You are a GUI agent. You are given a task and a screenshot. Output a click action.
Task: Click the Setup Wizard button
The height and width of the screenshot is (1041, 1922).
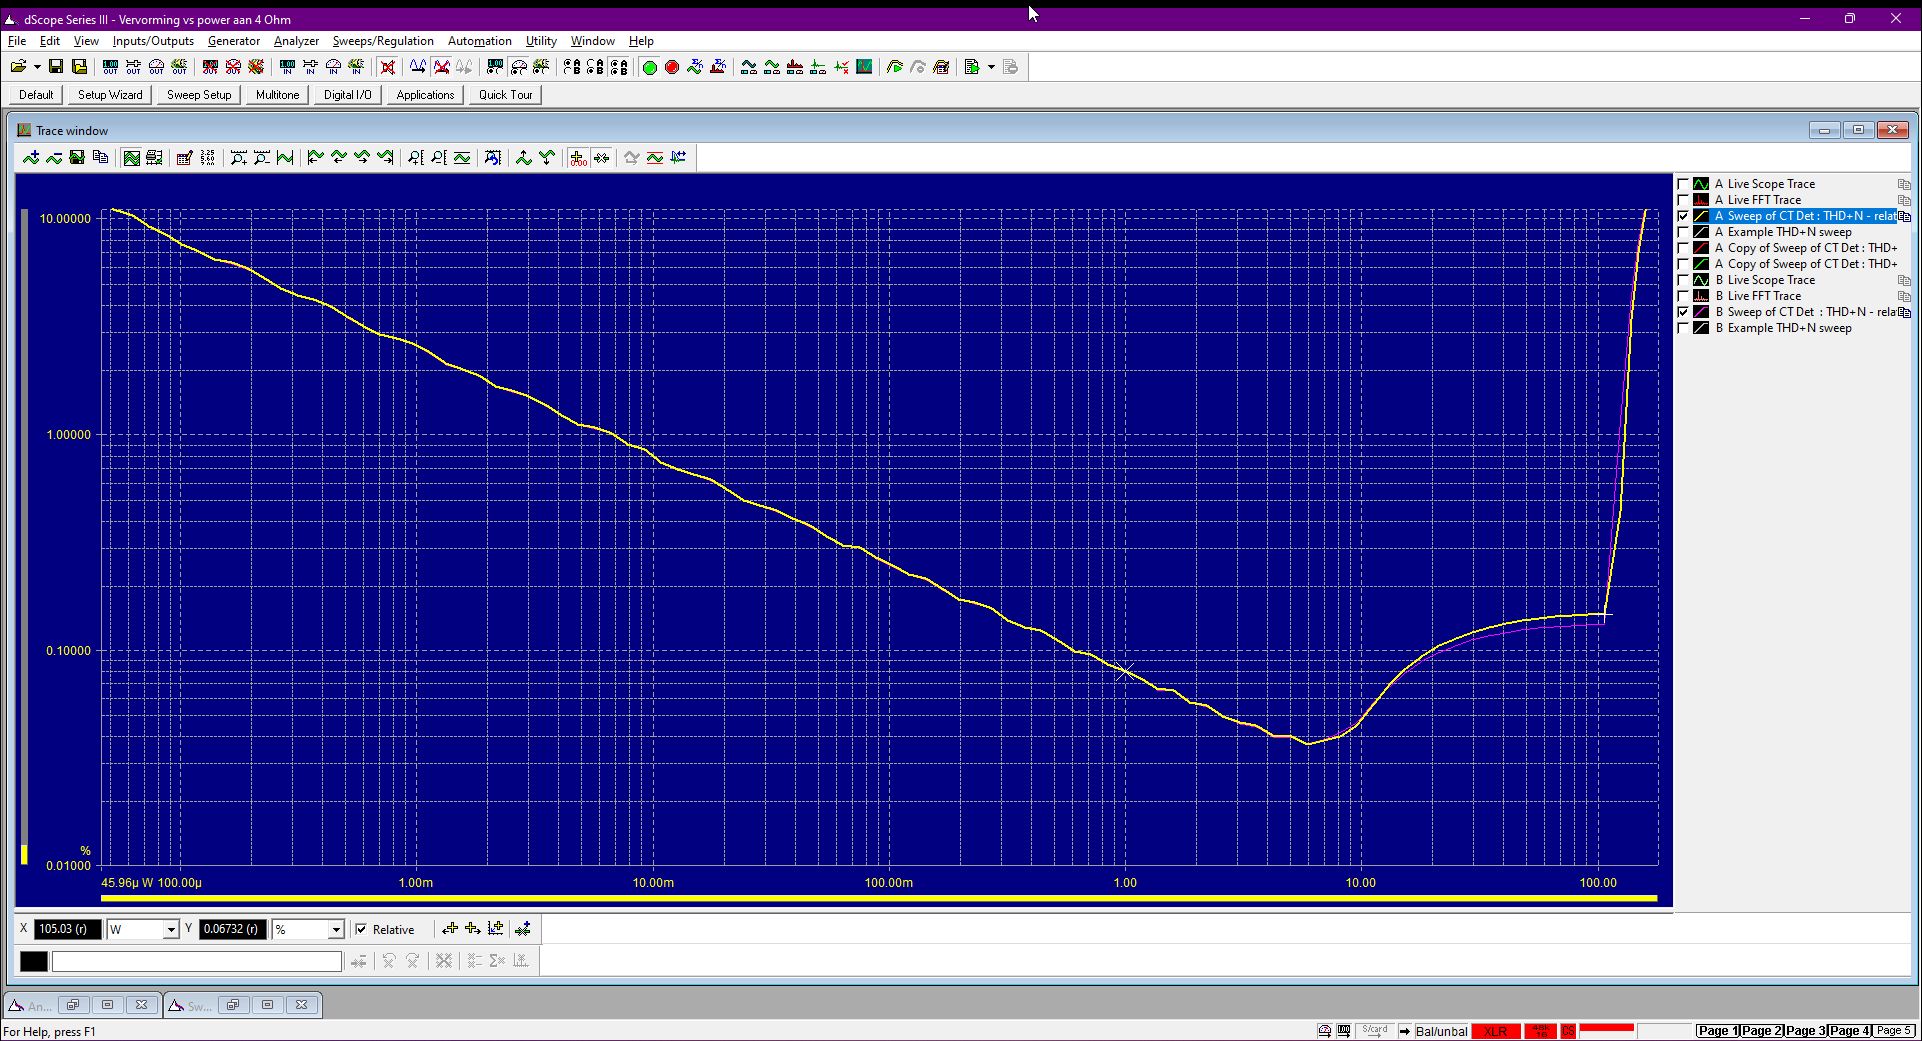(x=110, y=95)
